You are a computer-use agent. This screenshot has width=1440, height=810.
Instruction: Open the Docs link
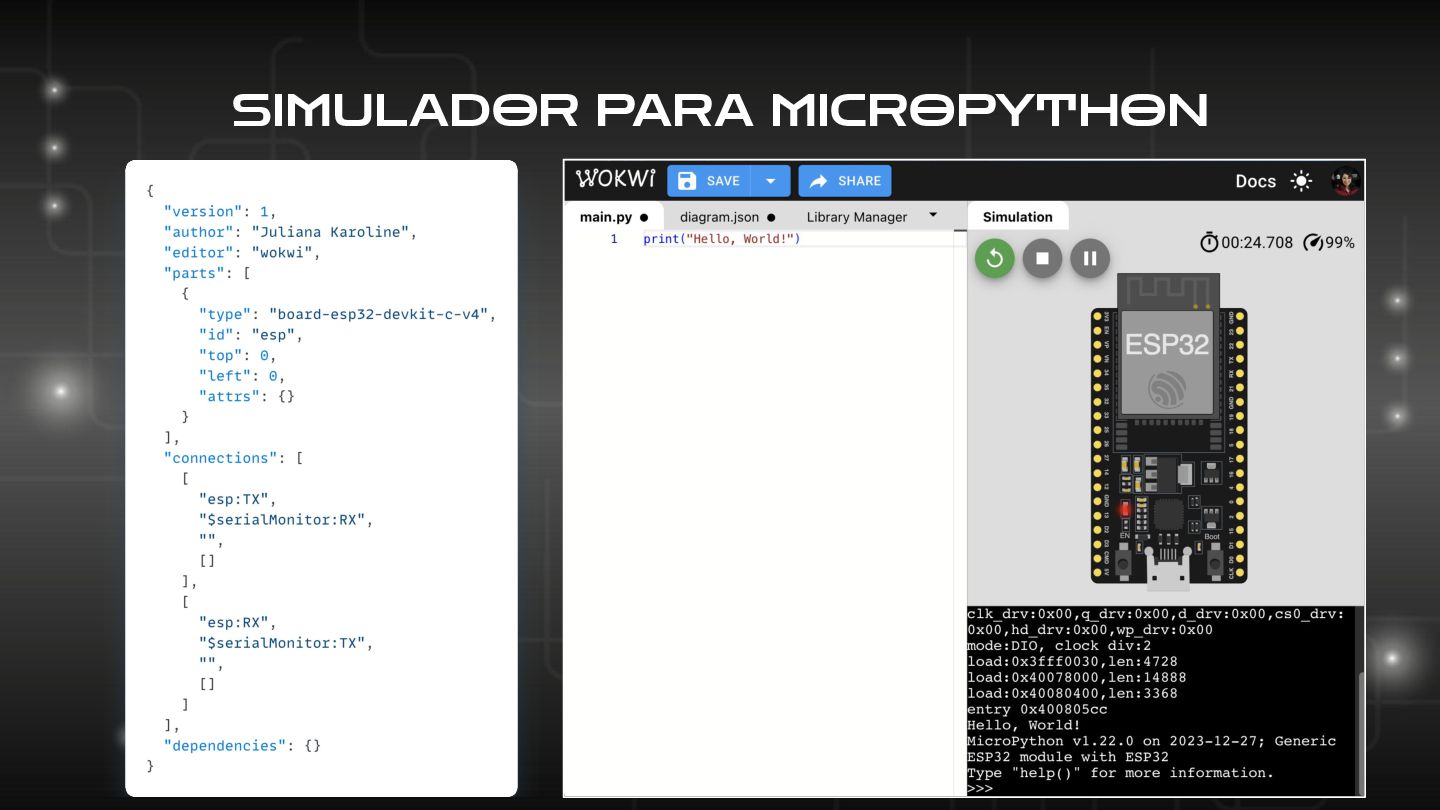point(1255,181)
